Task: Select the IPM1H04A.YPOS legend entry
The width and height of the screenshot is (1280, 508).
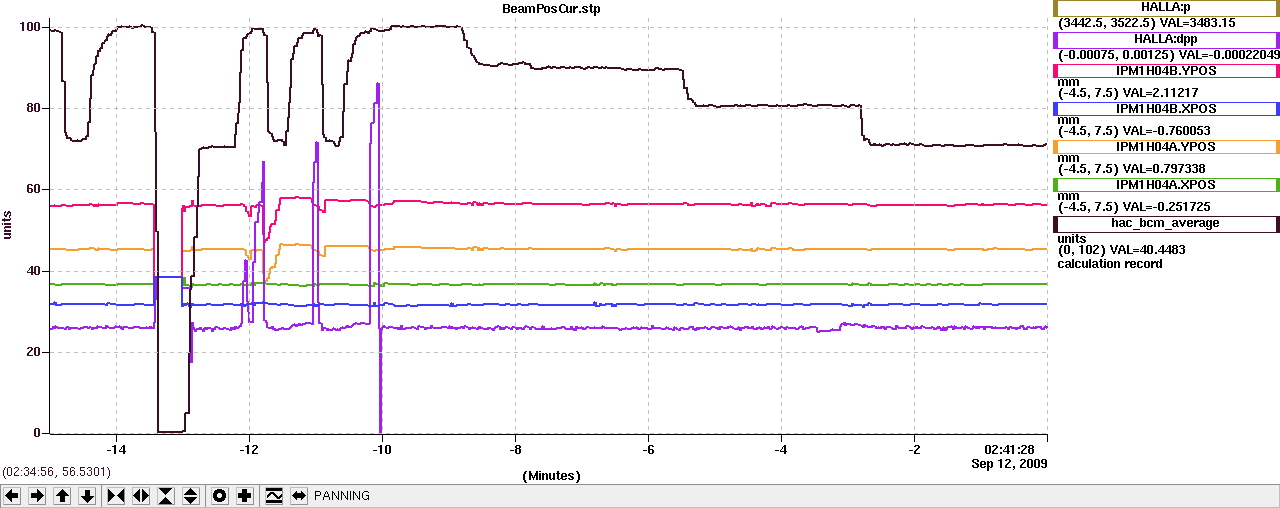Action: pos(1167,147)
